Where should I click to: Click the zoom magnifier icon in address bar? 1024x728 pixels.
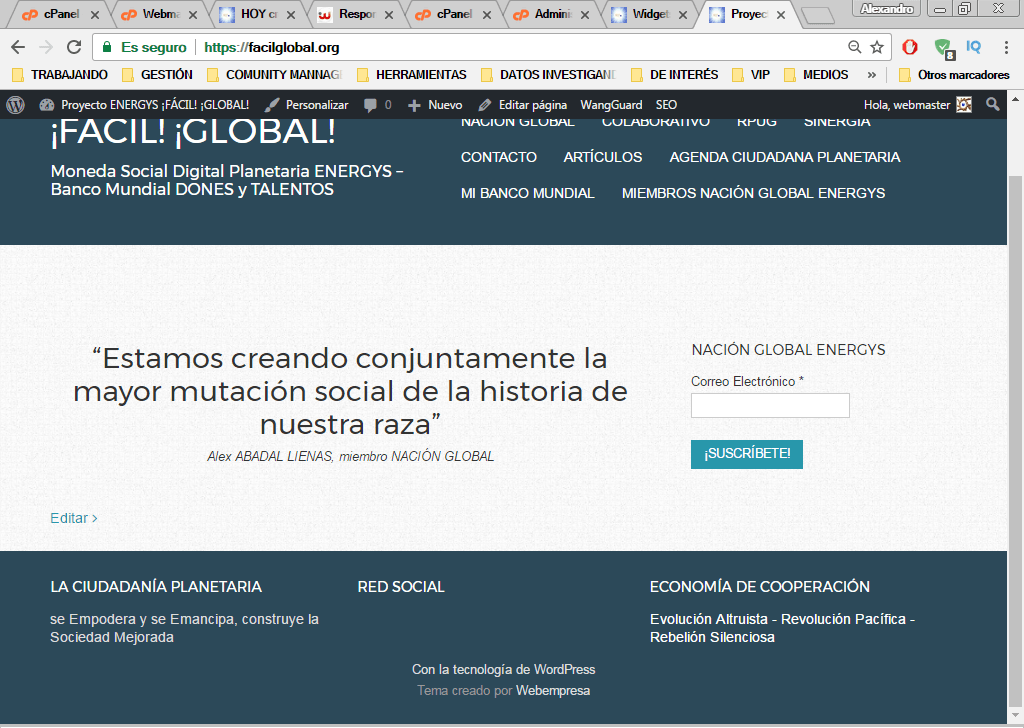(854, 47)
